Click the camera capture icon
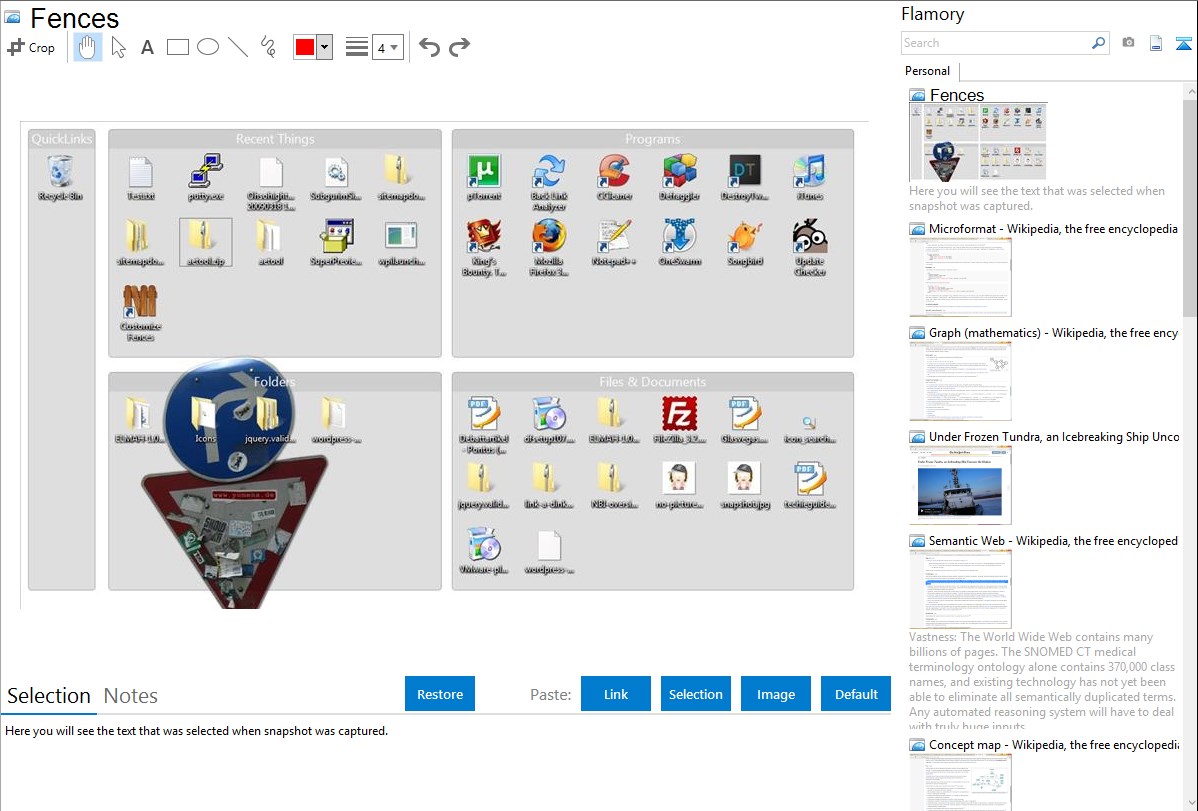The width and height of the screenshot is (1198, 811). coord(1128,43)
